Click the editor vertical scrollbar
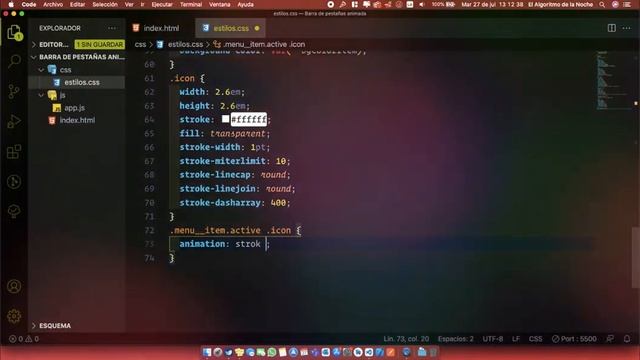640x360 pixels. [636, 257]
